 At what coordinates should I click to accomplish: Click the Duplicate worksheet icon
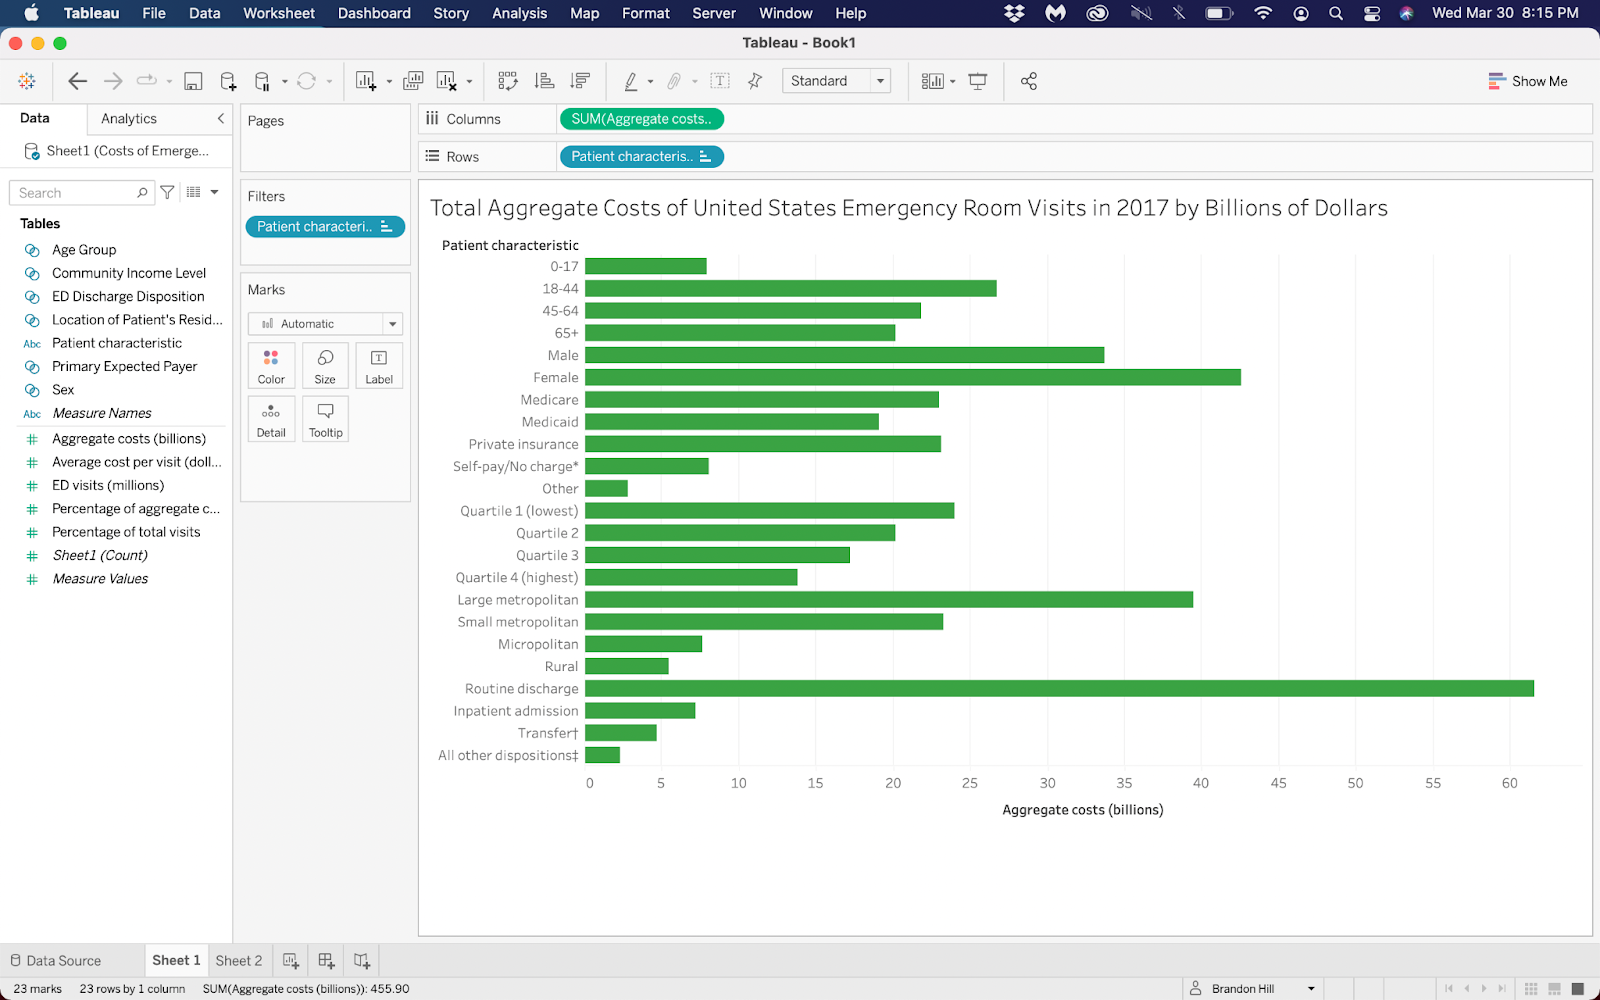pos(412,81)
